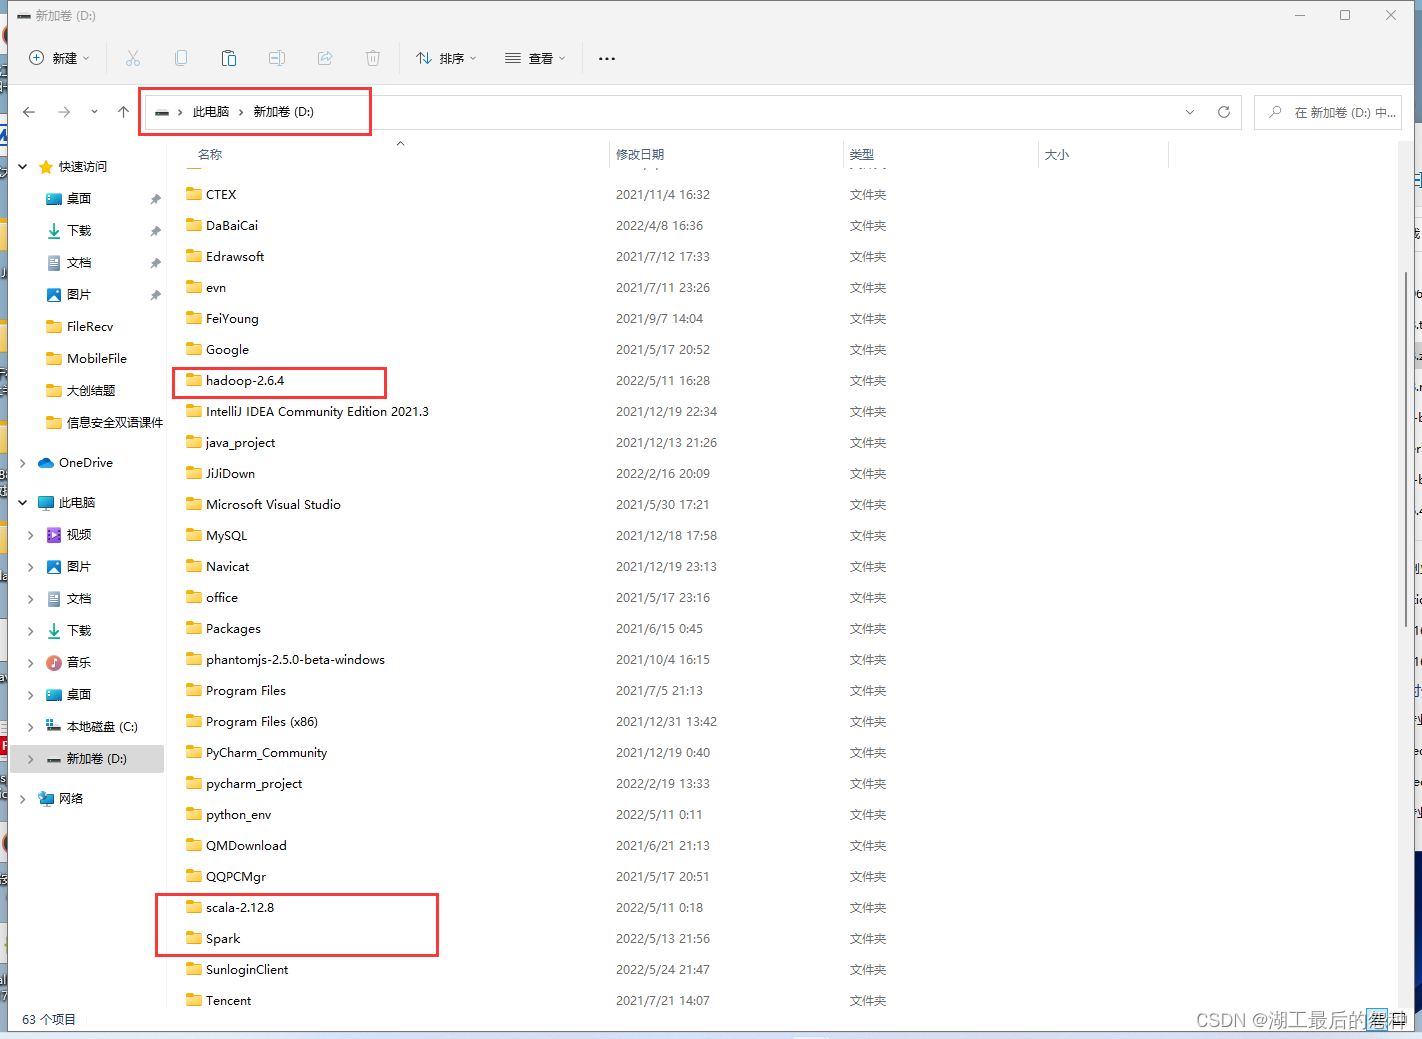Image resolution: width=1422 pixels, height=1039 pixels.
Task: Select 下载 under quick access
Action: point(79,231)
